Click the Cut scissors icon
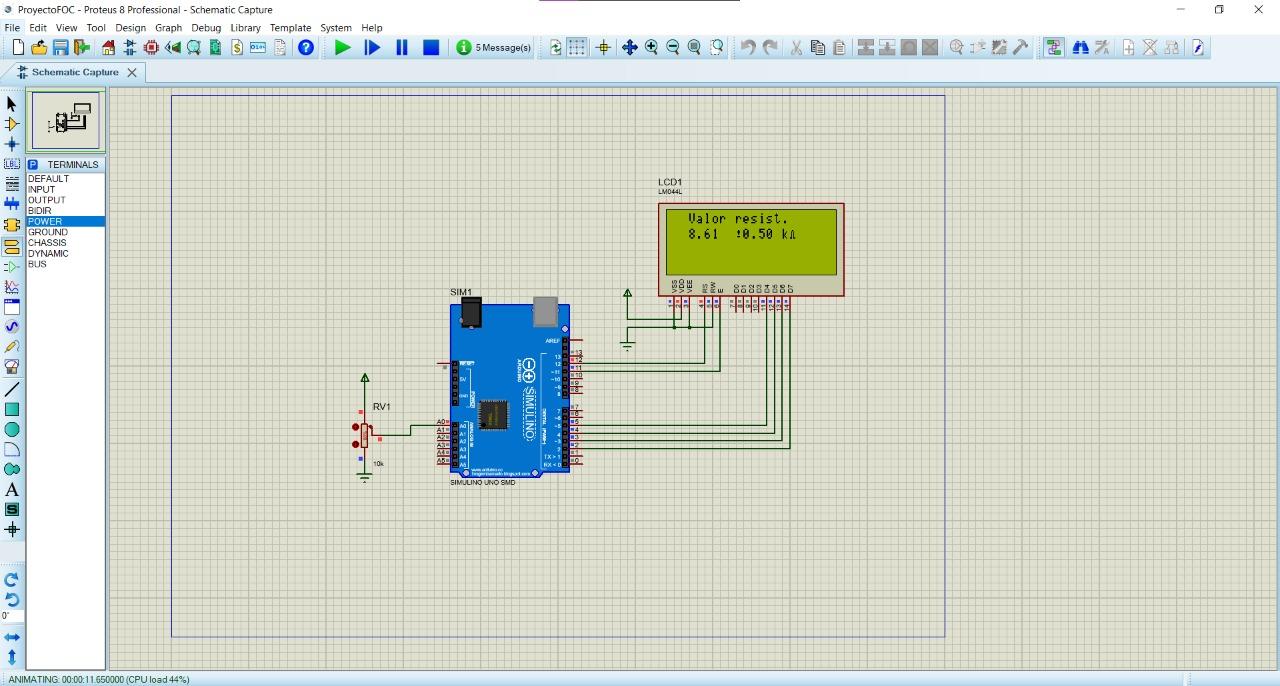Screen dimensions: 1280x686 tap(796, 47)
